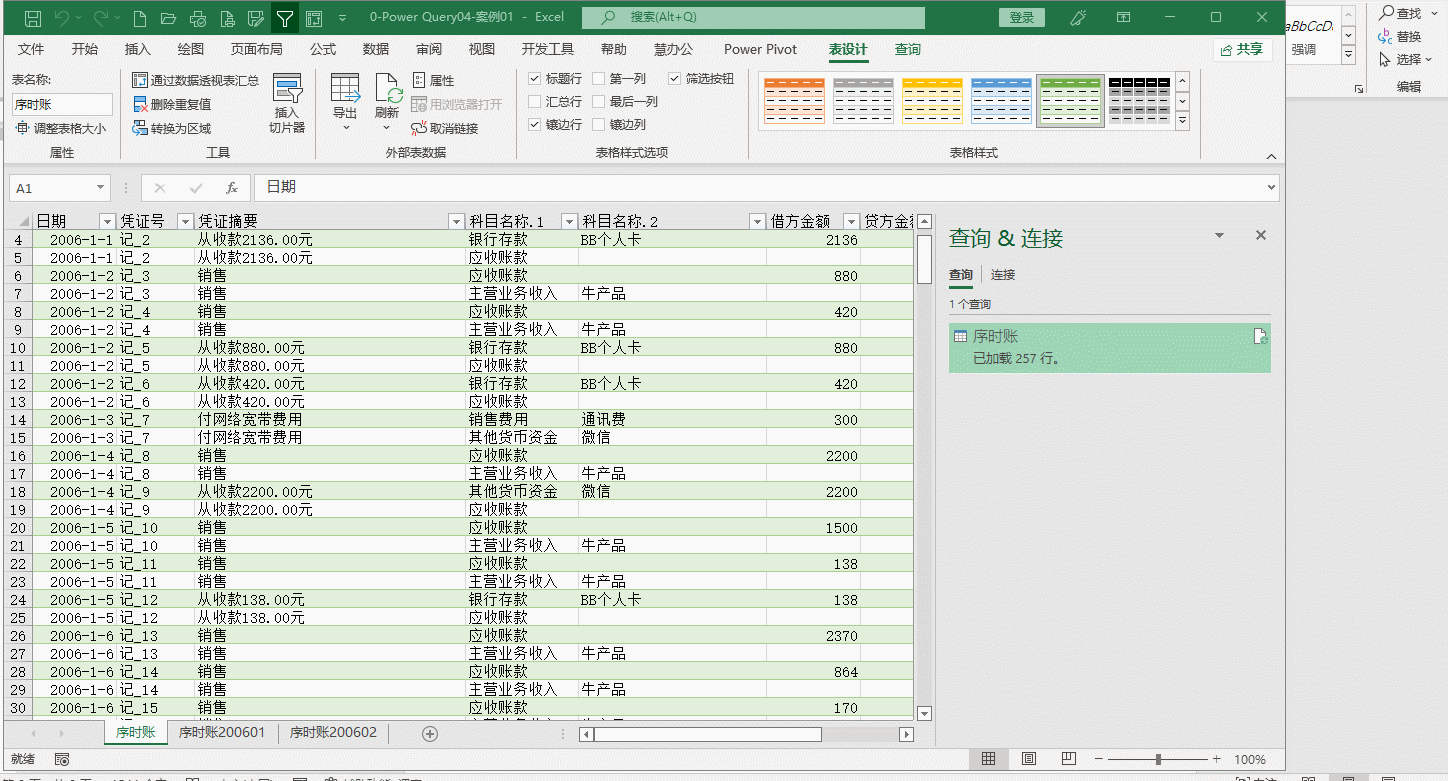Apply the orange table style swatch

click(794, 101)
